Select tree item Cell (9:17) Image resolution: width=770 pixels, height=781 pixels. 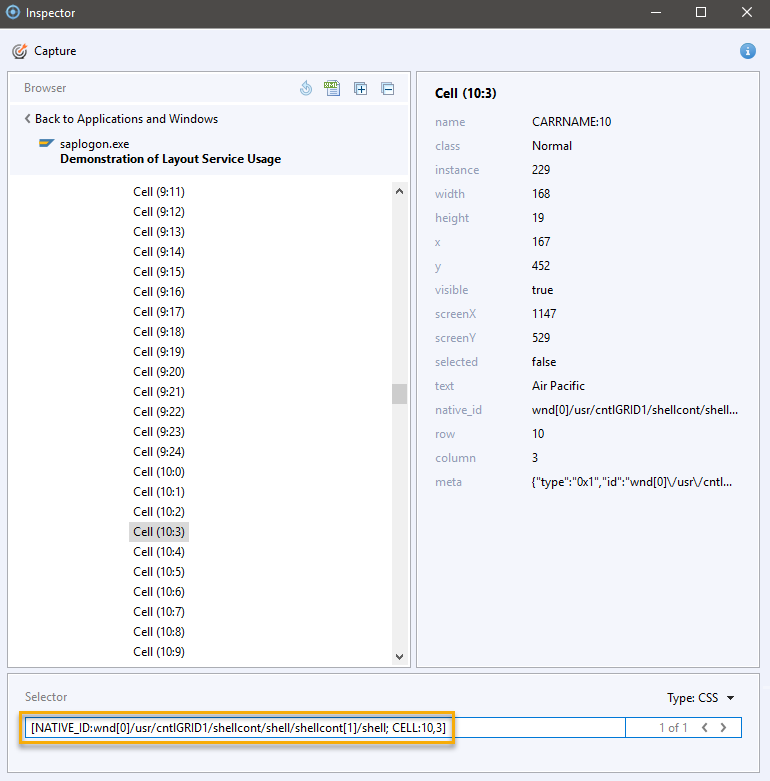click(159, 312)
